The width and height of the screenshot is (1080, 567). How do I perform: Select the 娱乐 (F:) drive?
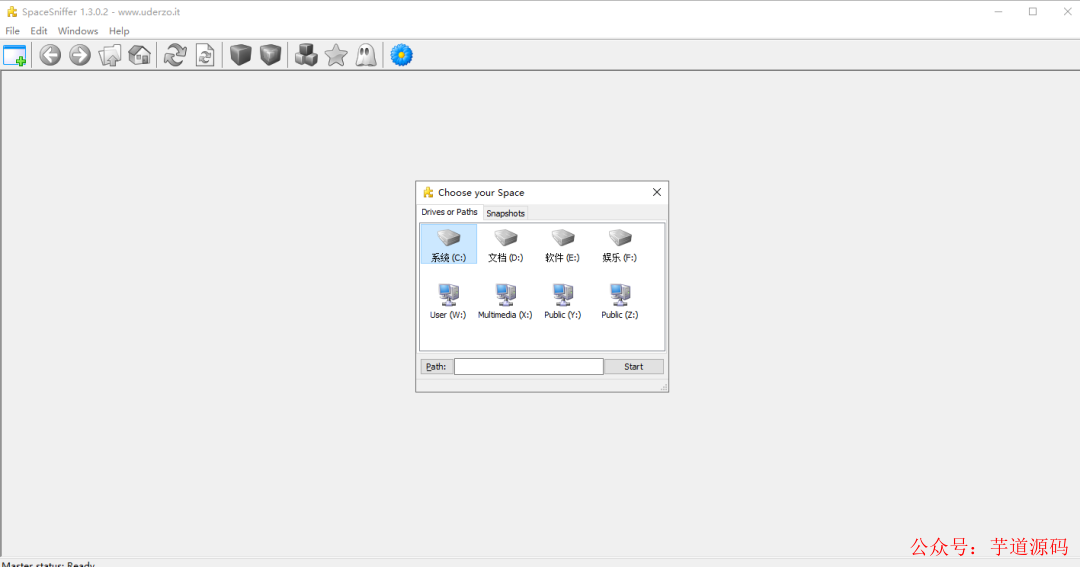click(619, 245)
